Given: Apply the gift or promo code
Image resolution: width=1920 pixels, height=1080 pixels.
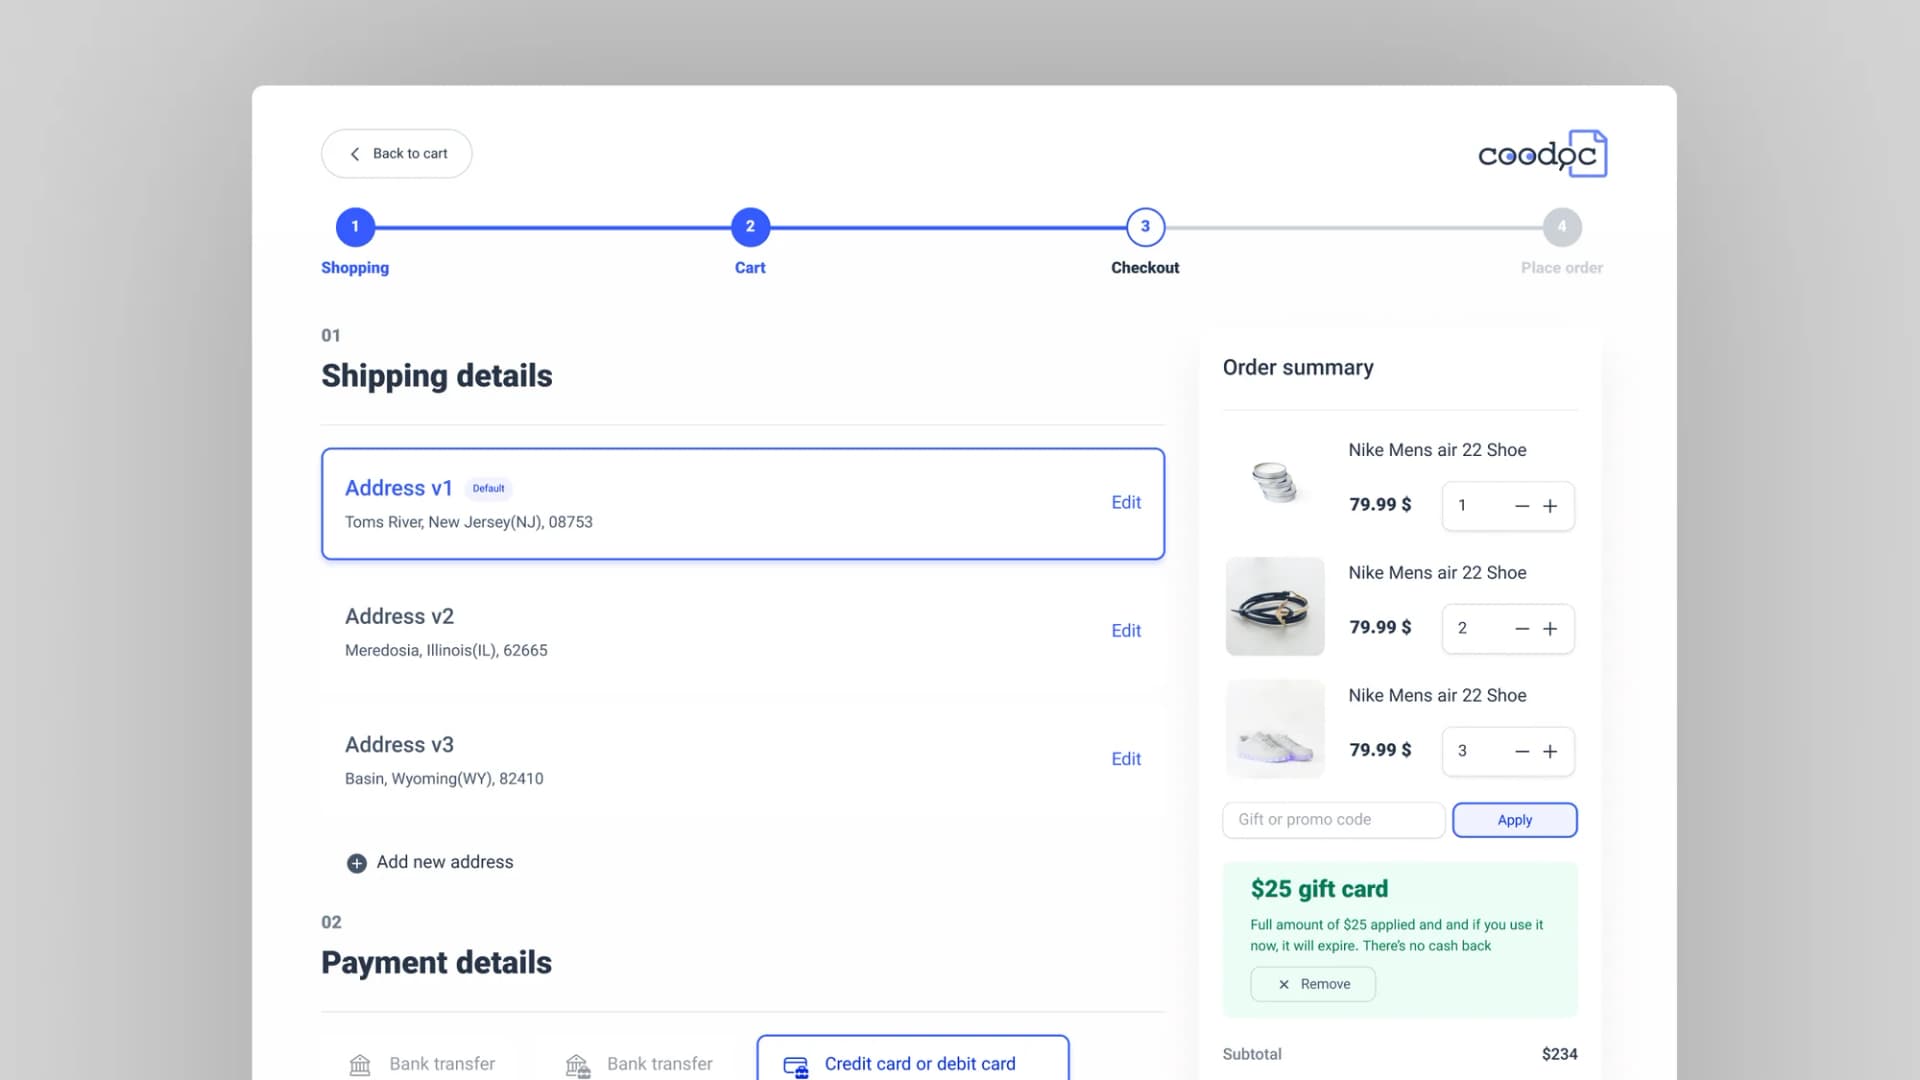Looking at the screenshot, I should pos(1515,820).
